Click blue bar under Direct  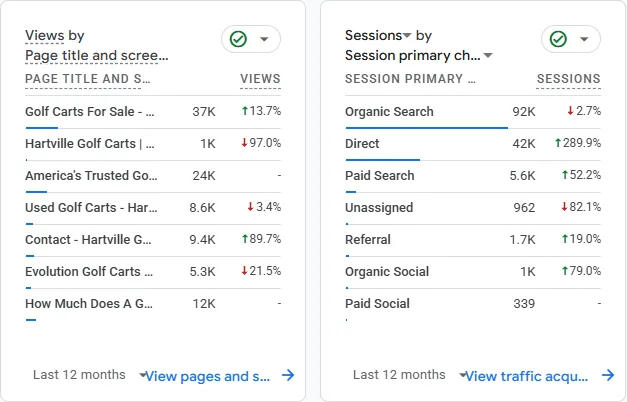coord(383,160)
